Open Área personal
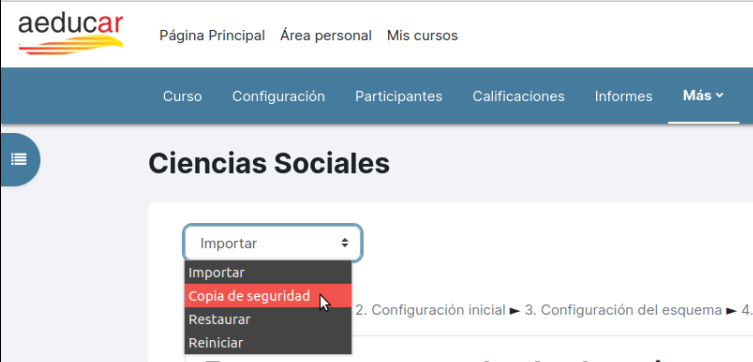 (326, 36)
